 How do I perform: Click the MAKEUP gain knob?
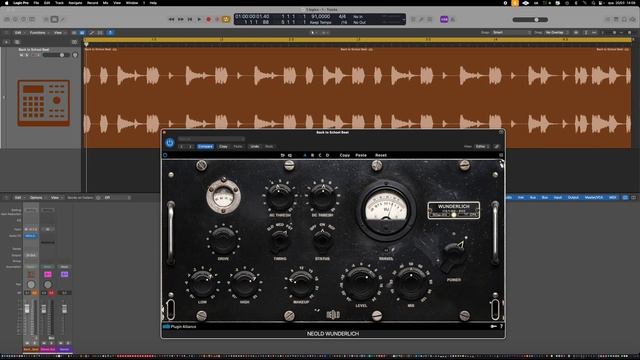click(x=301, y=283)
